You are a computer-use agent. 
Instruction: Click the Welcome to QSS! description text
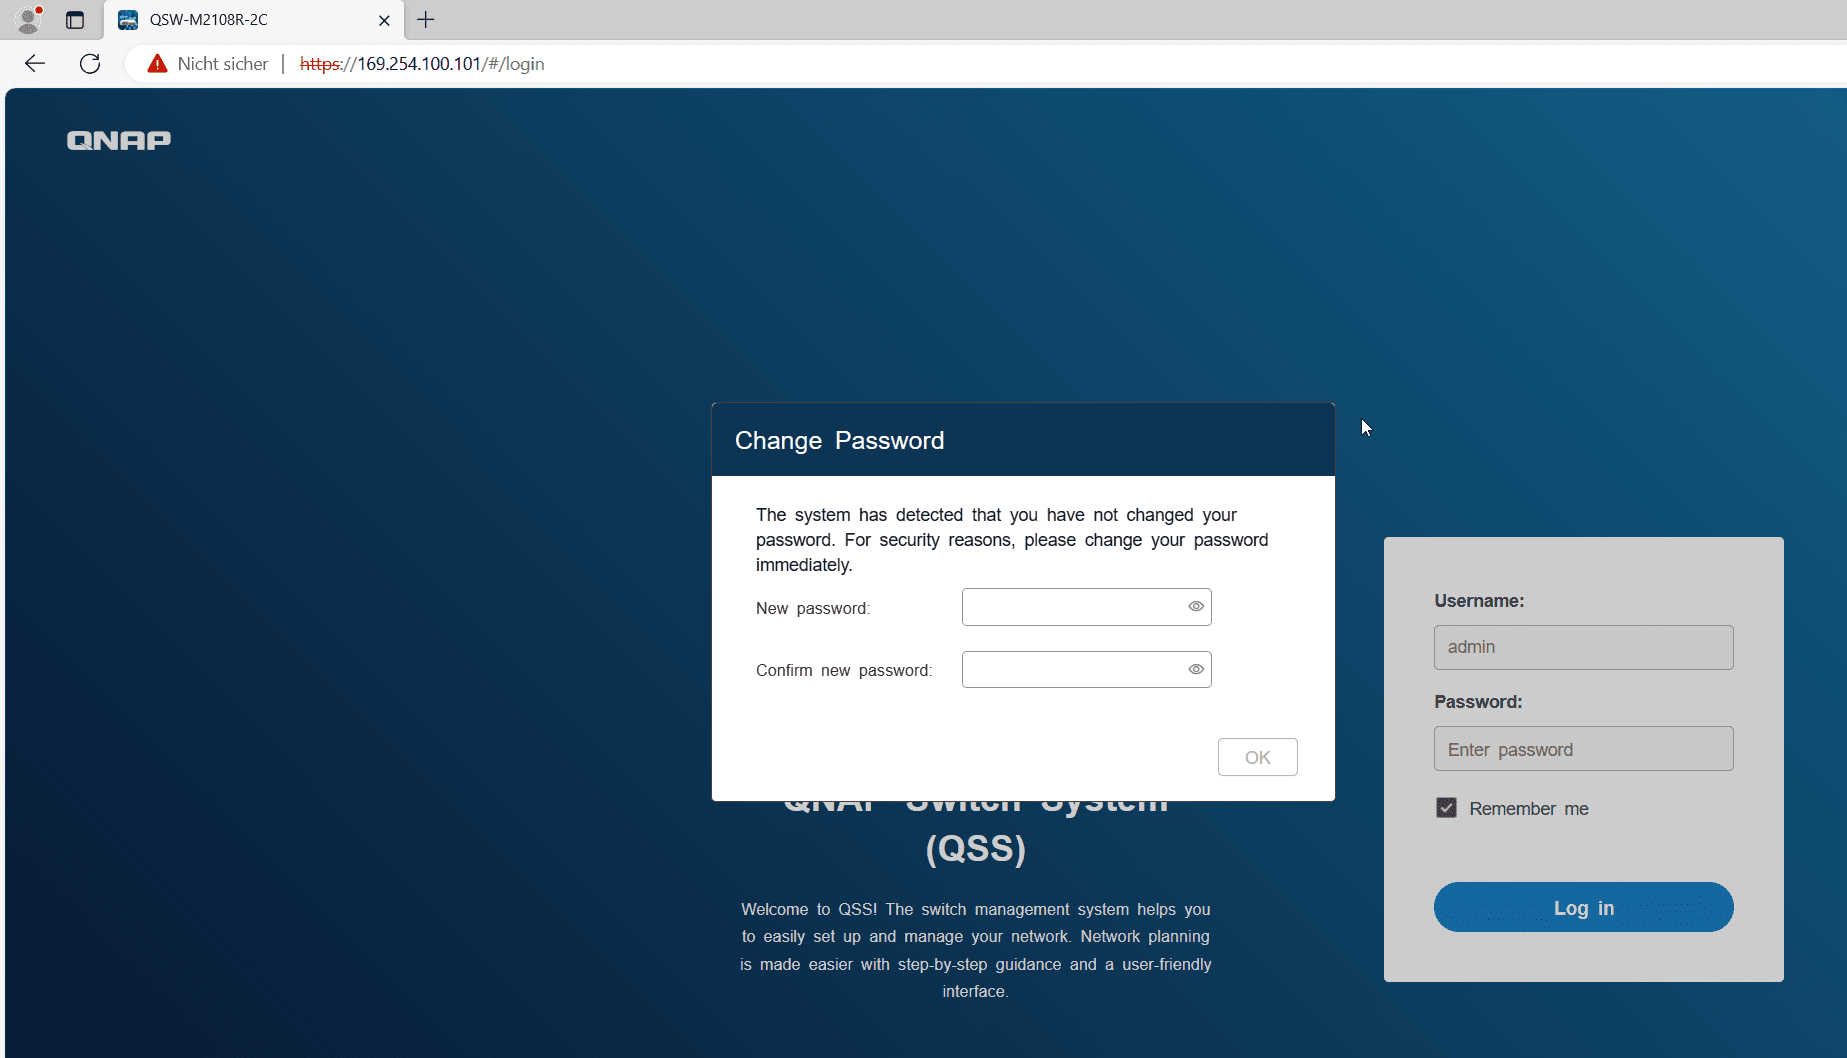click(x=976, y=950)
